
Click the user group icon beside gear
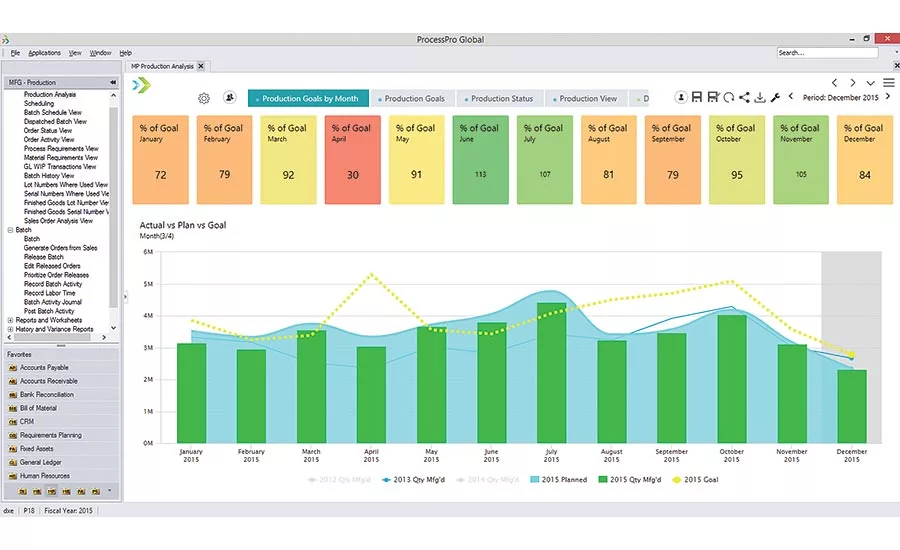point(230,98)
